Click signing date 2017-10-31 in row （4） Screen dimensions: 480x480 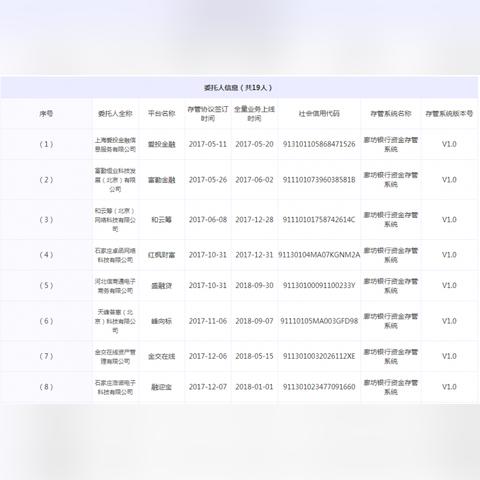coord(208,255)
